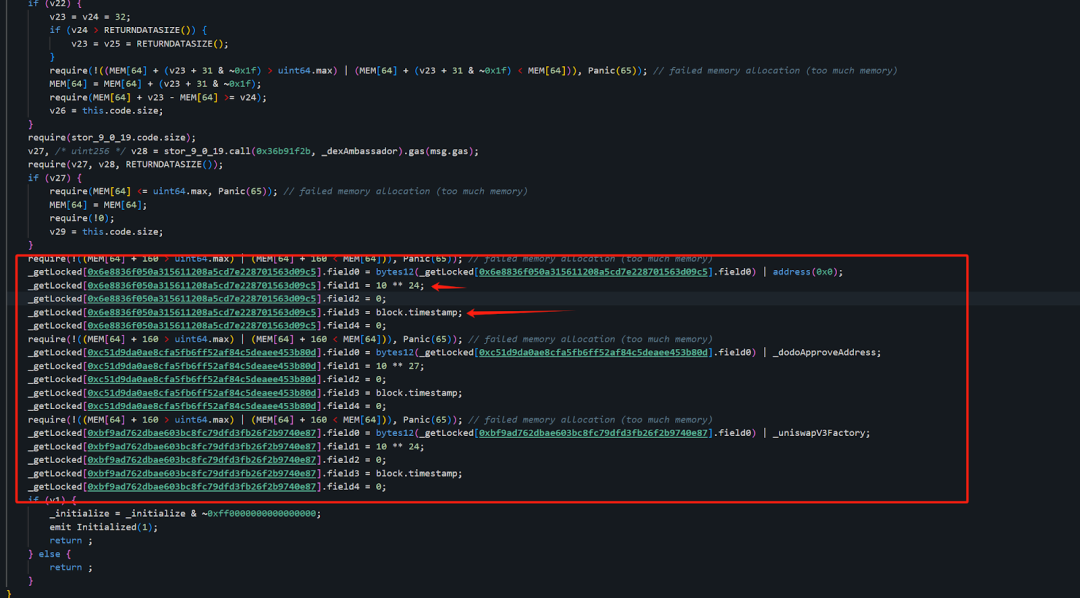Open 0x6e88 link inside bytes12 expression

596,271
